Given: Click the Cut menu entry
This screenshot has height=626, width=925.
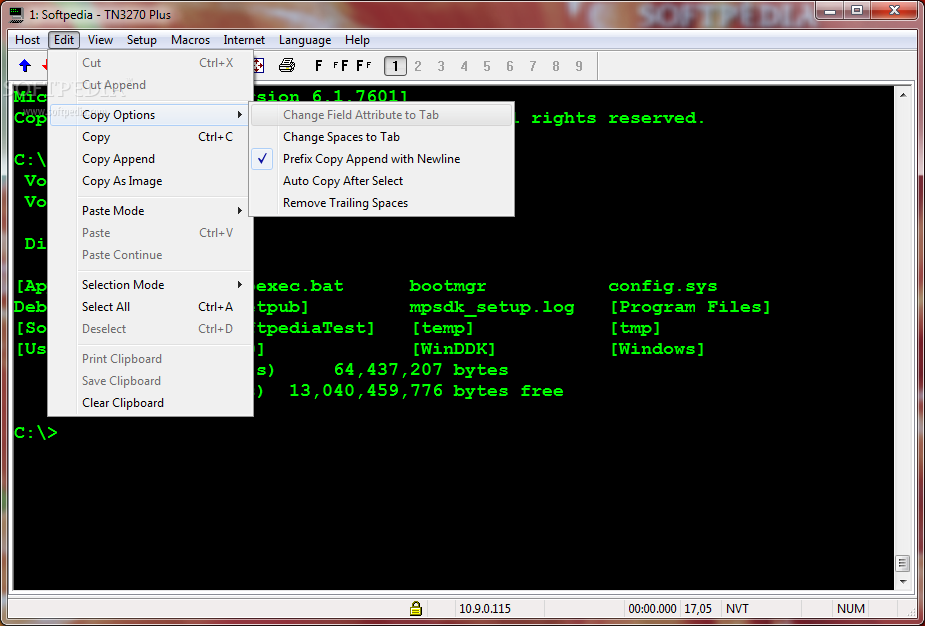Looking at the screenshot, I should click(x=150, y=63).
